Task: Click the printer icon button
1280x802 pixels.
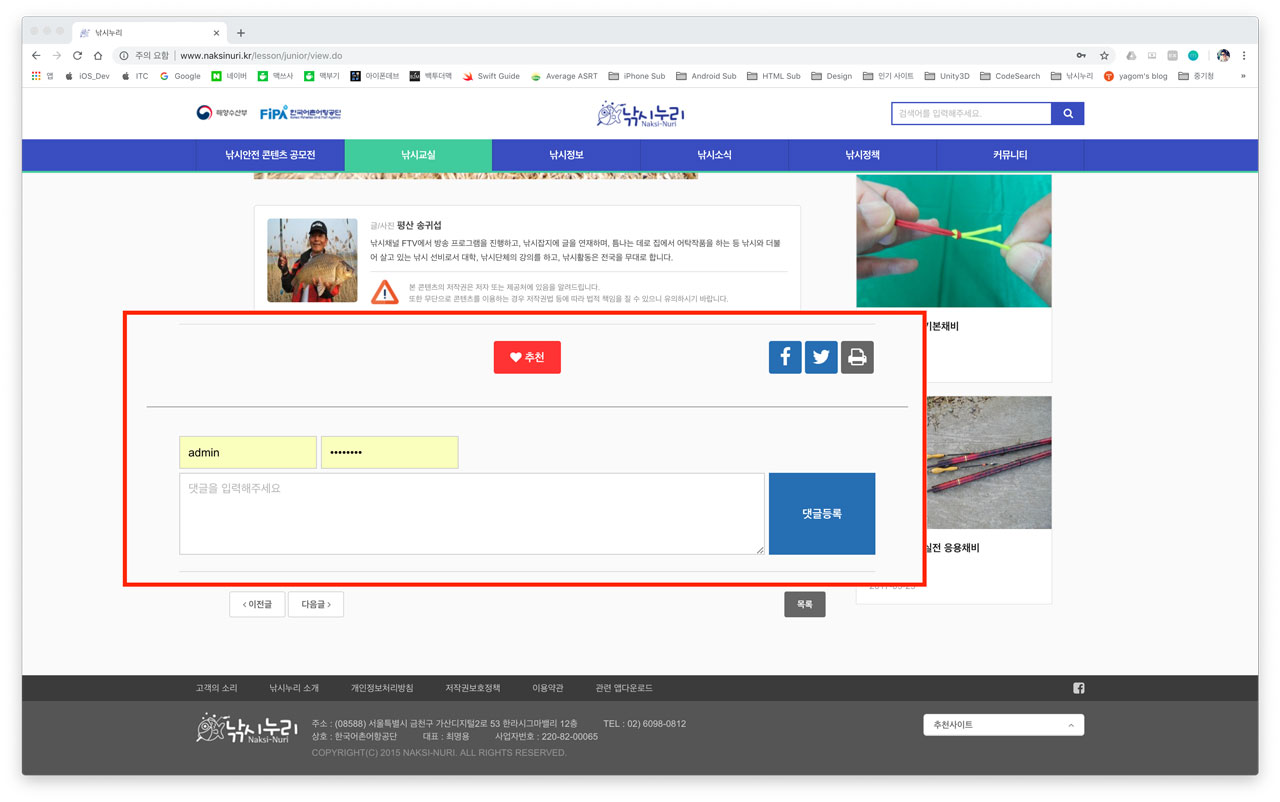Action: pyautogui.click(x=857, y=357)
